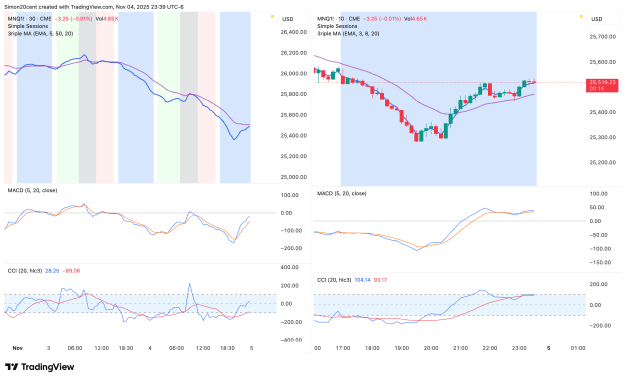This screenshot has height=380, width=625.
Task: Click the MACD (5, 20, close) label under the 30-minute chart
Action: click(32, 191)
